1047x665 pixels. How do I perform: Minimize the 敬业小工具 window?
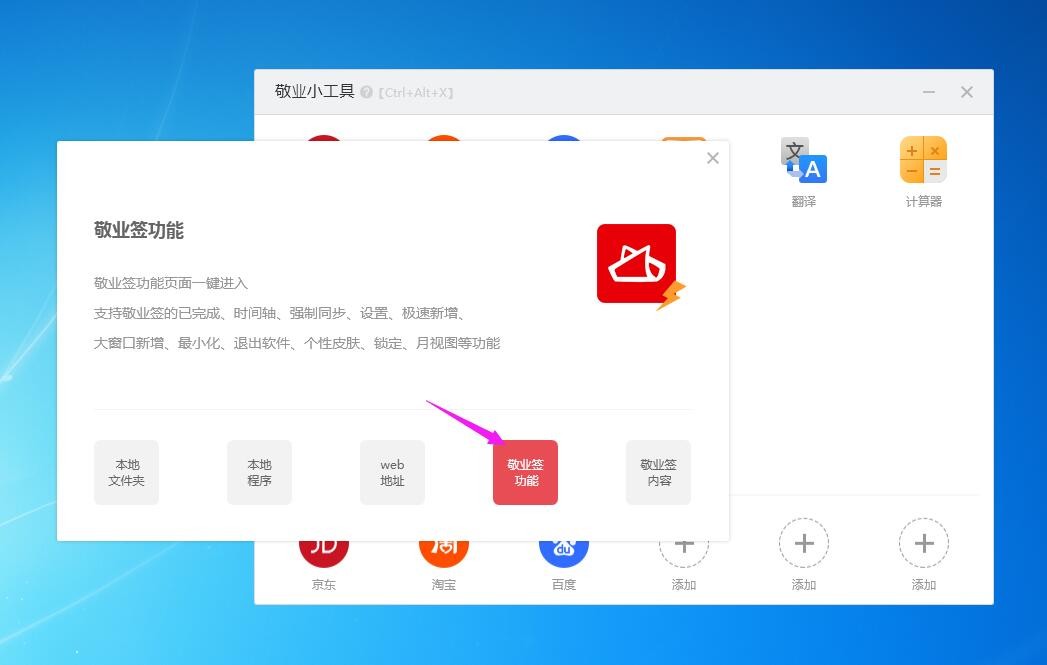coord(929,92)
